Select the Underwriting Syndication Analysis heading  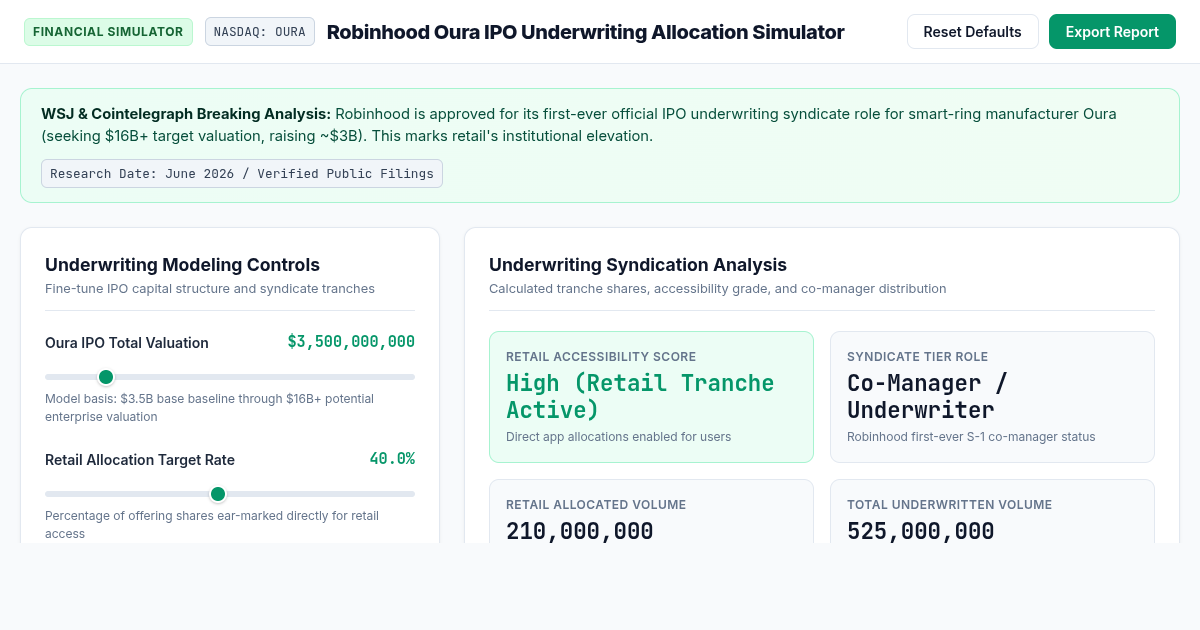[638, 265]
